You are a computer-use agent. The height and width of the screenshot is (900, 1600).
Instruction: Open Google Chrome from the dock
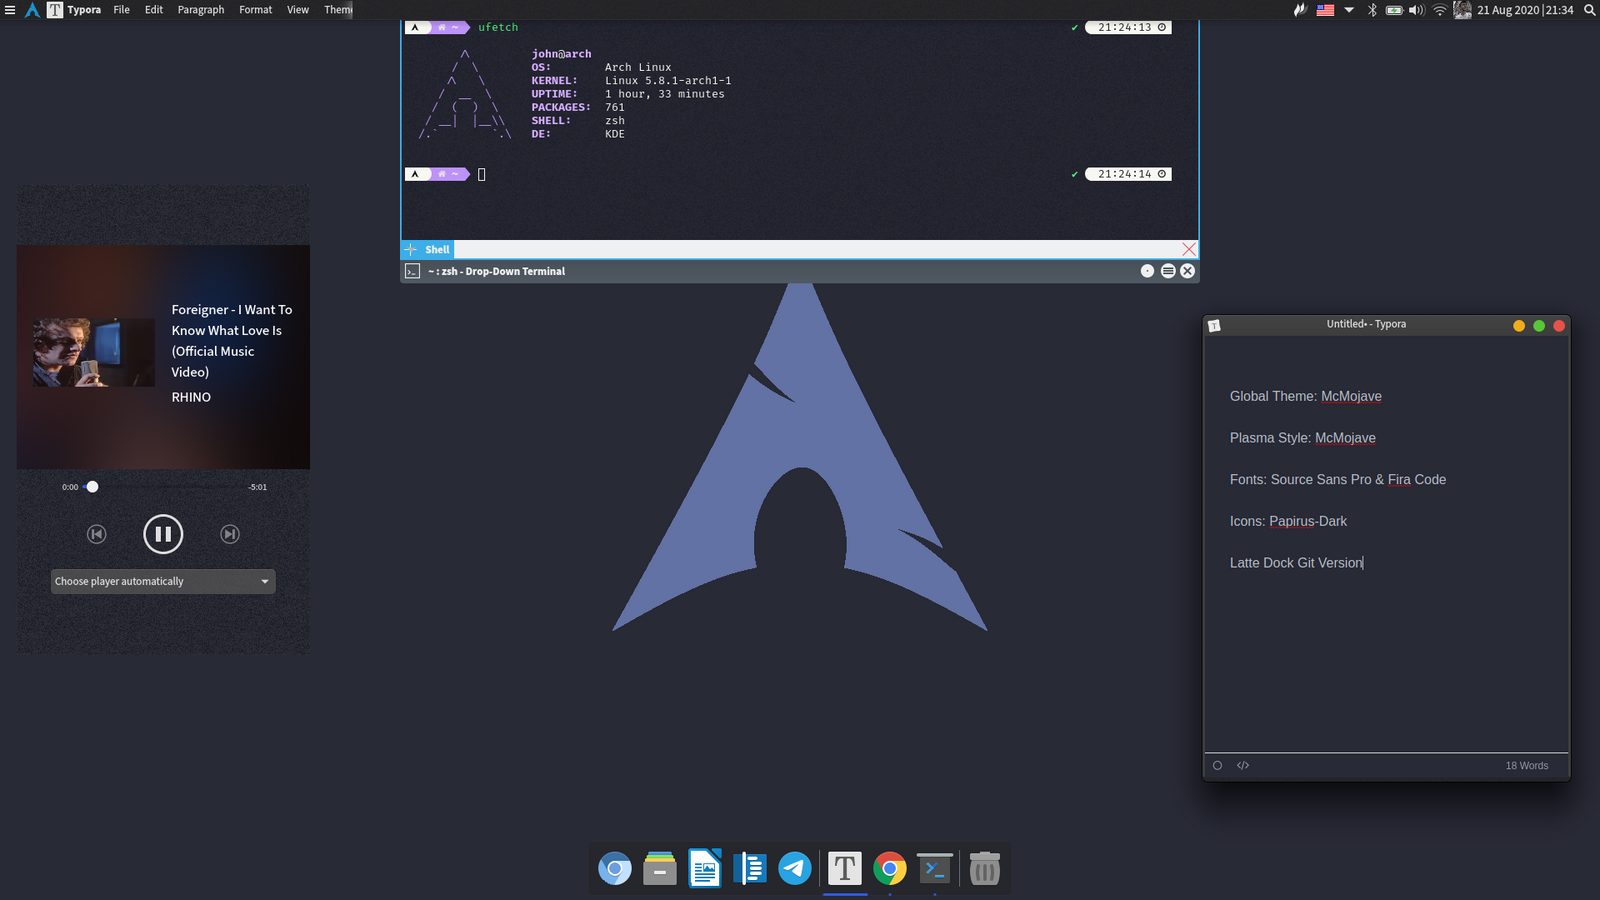[x=890, y=869]
